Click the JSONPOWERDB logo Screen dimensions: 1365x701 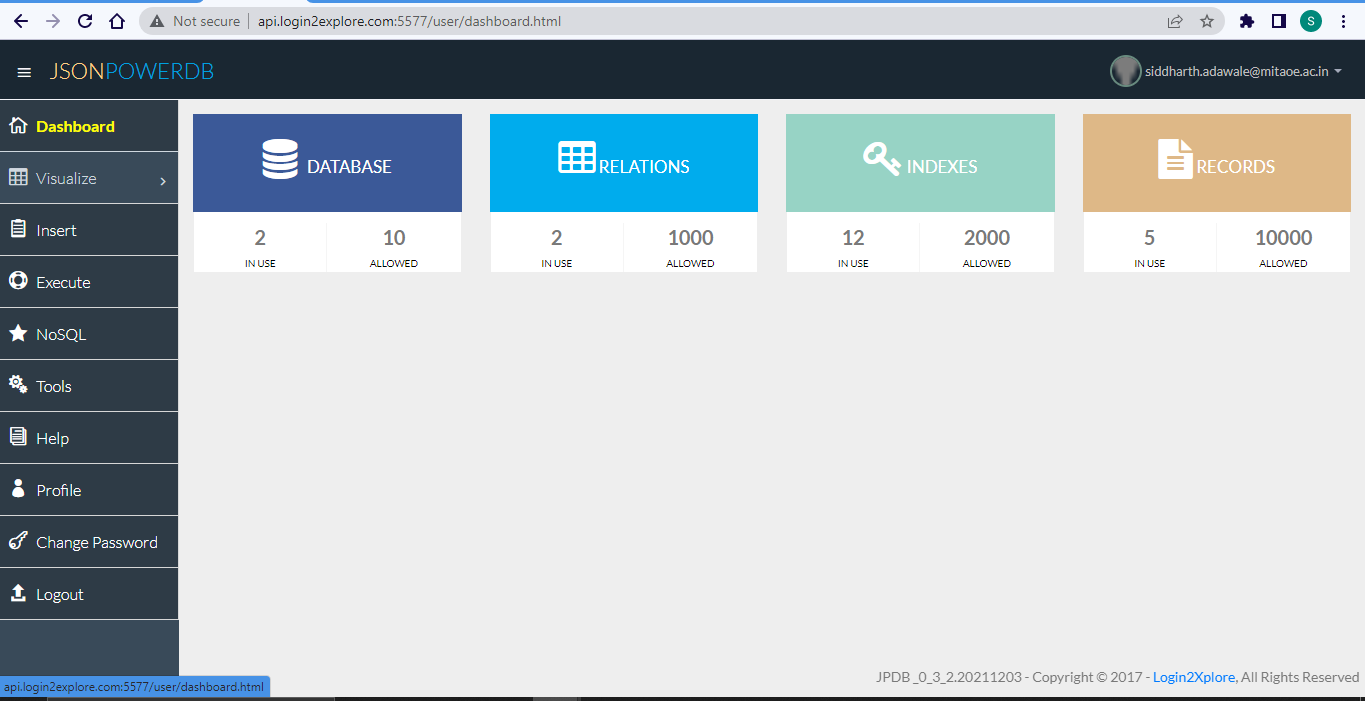(132, 72)
